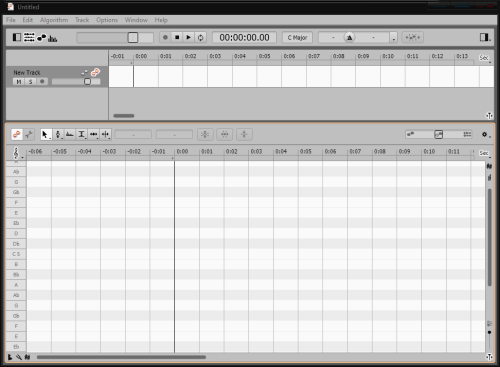Open the Edit menu
500x367 pixels.
click(x=28, y=20)
